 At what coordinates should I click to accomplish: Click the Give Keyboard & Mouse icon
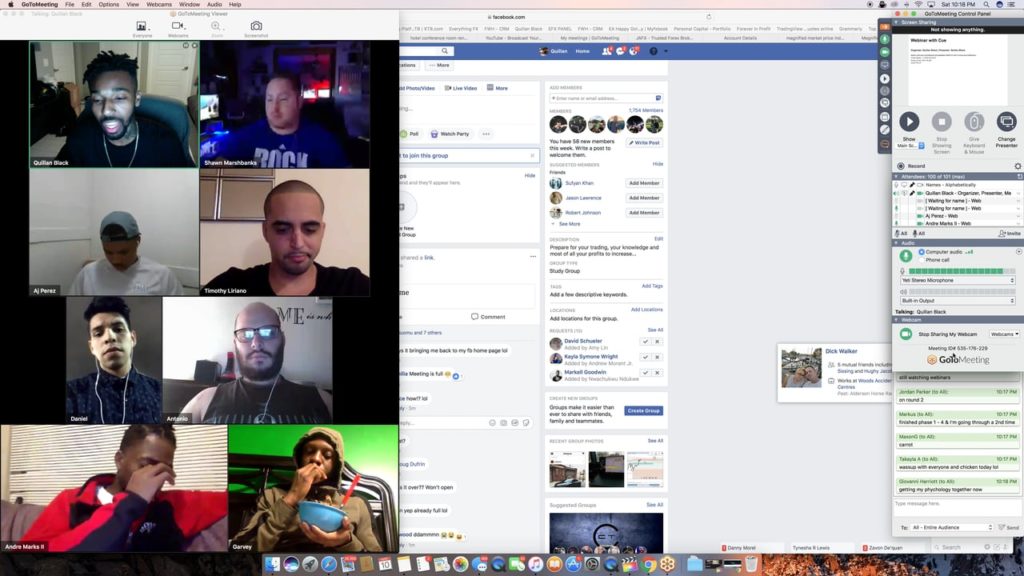[x=974, y=121]
